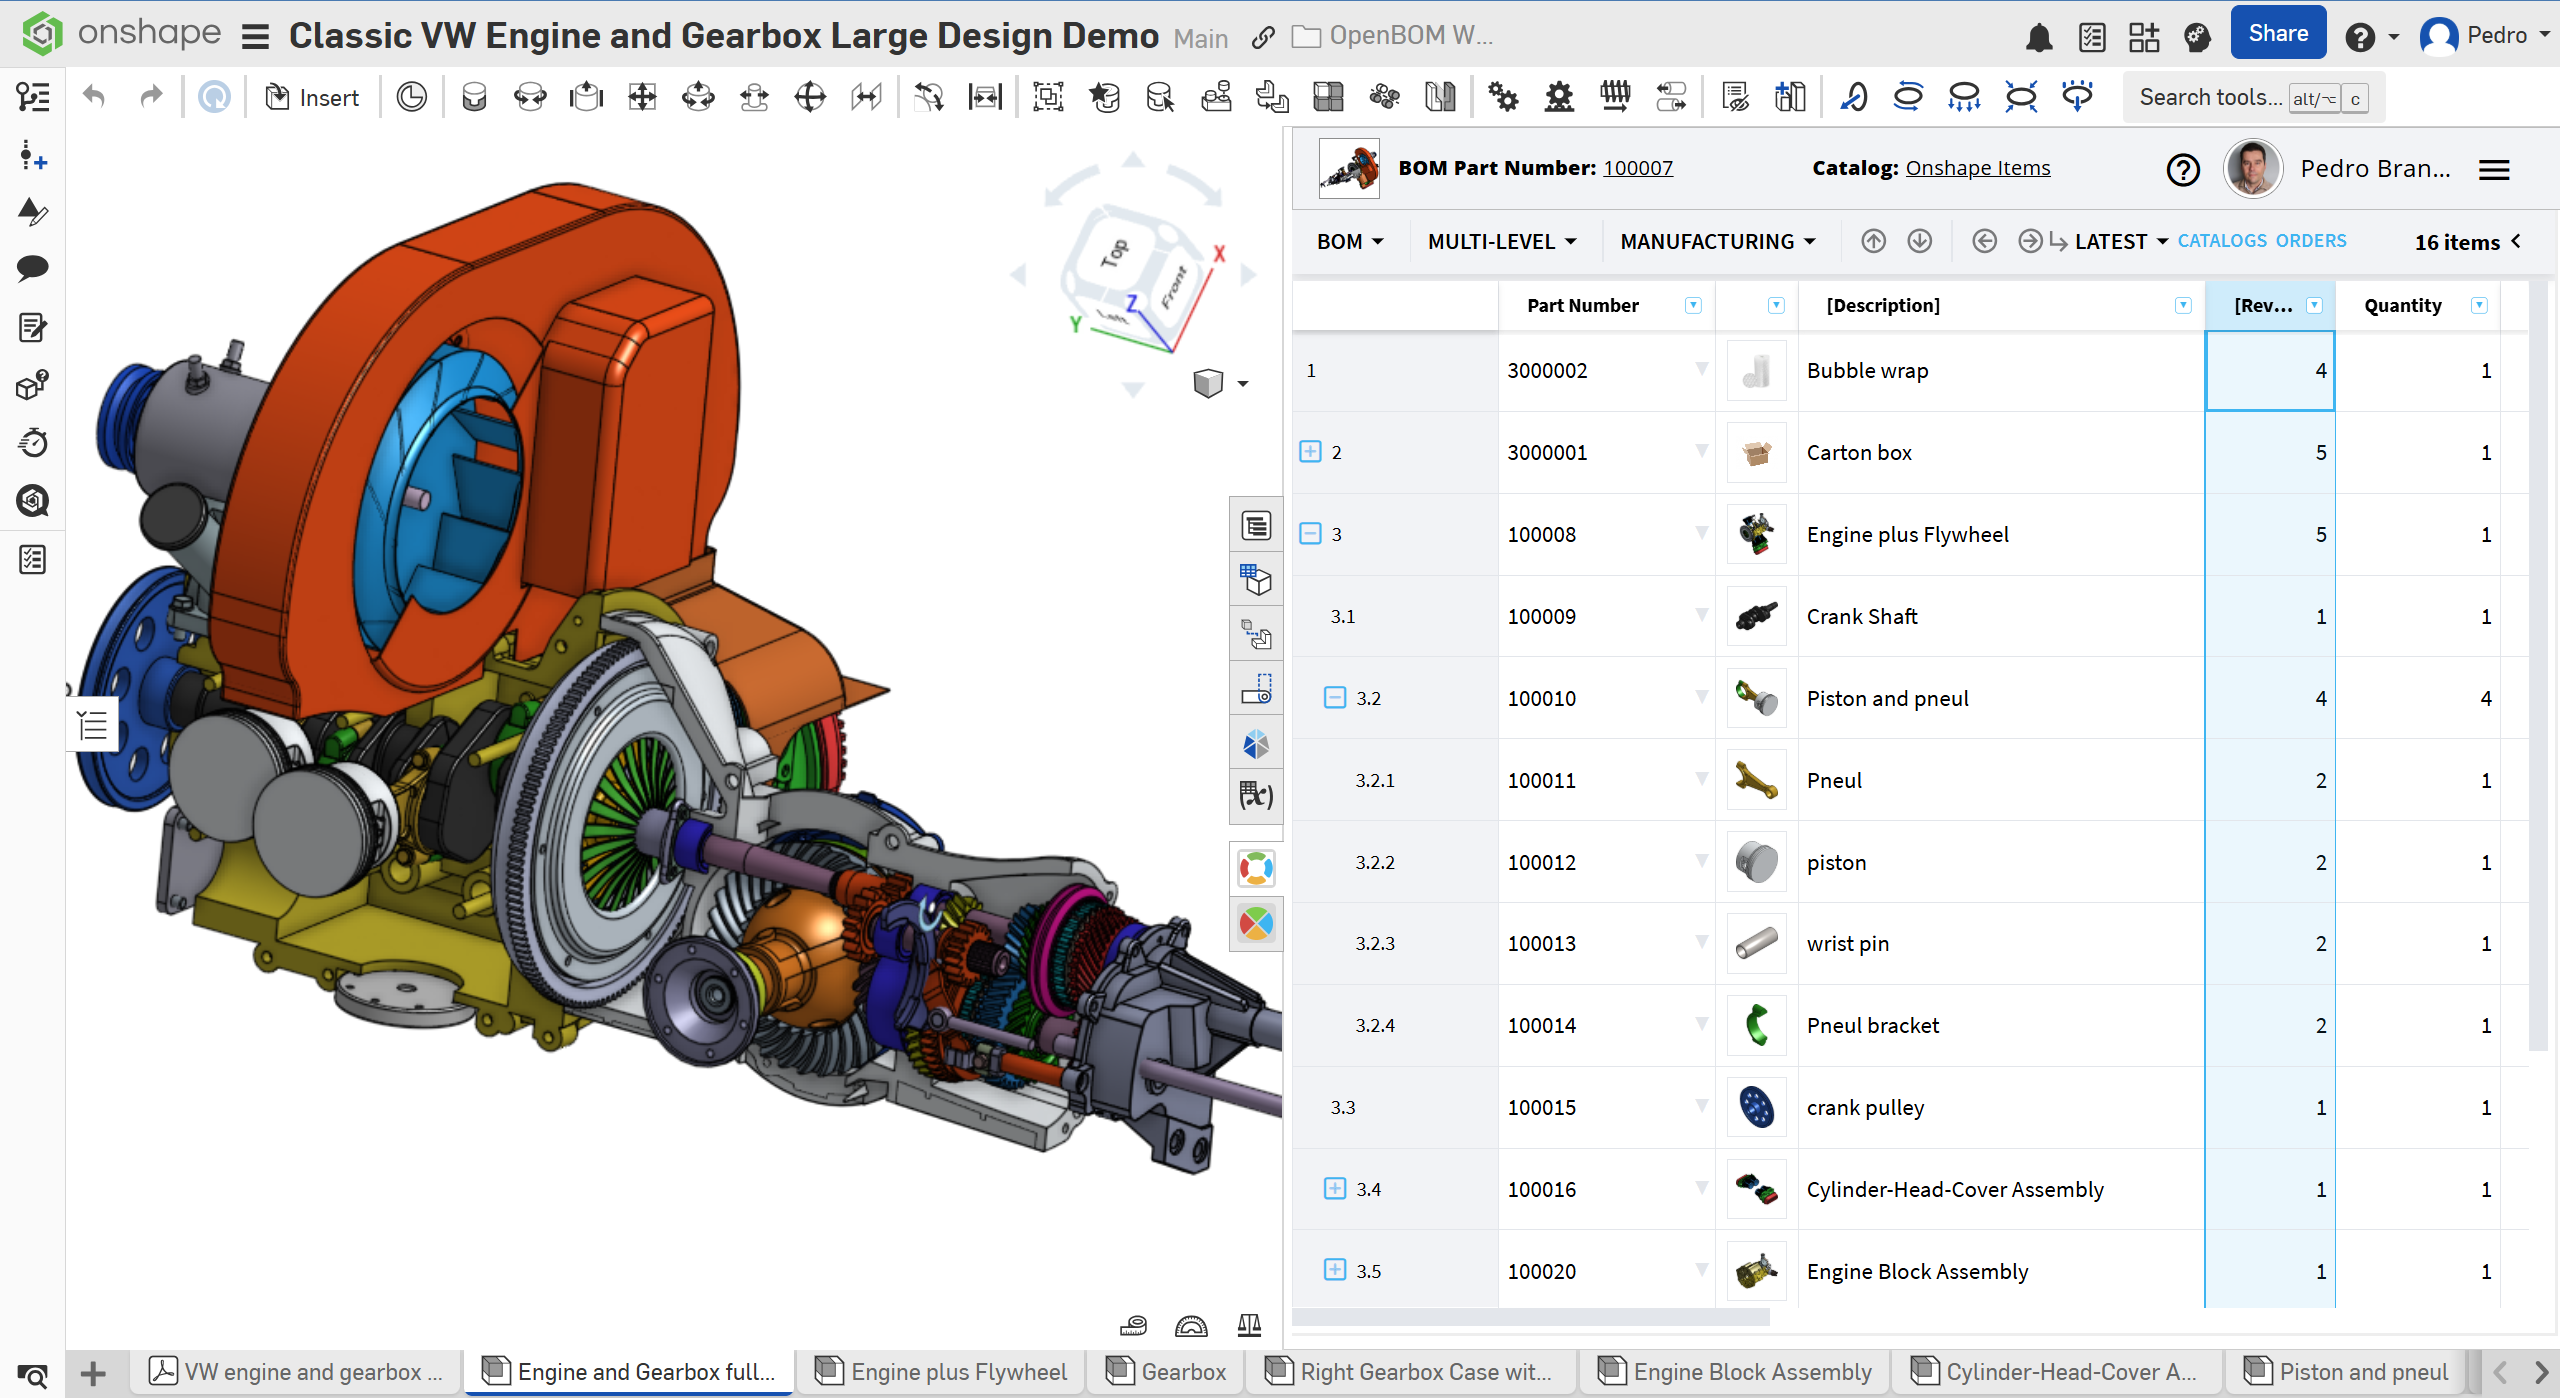Open the notifications bell icon
Image resolution: width=2560 pixels, height=1398 pixels.
click(x=2039, y=37)
